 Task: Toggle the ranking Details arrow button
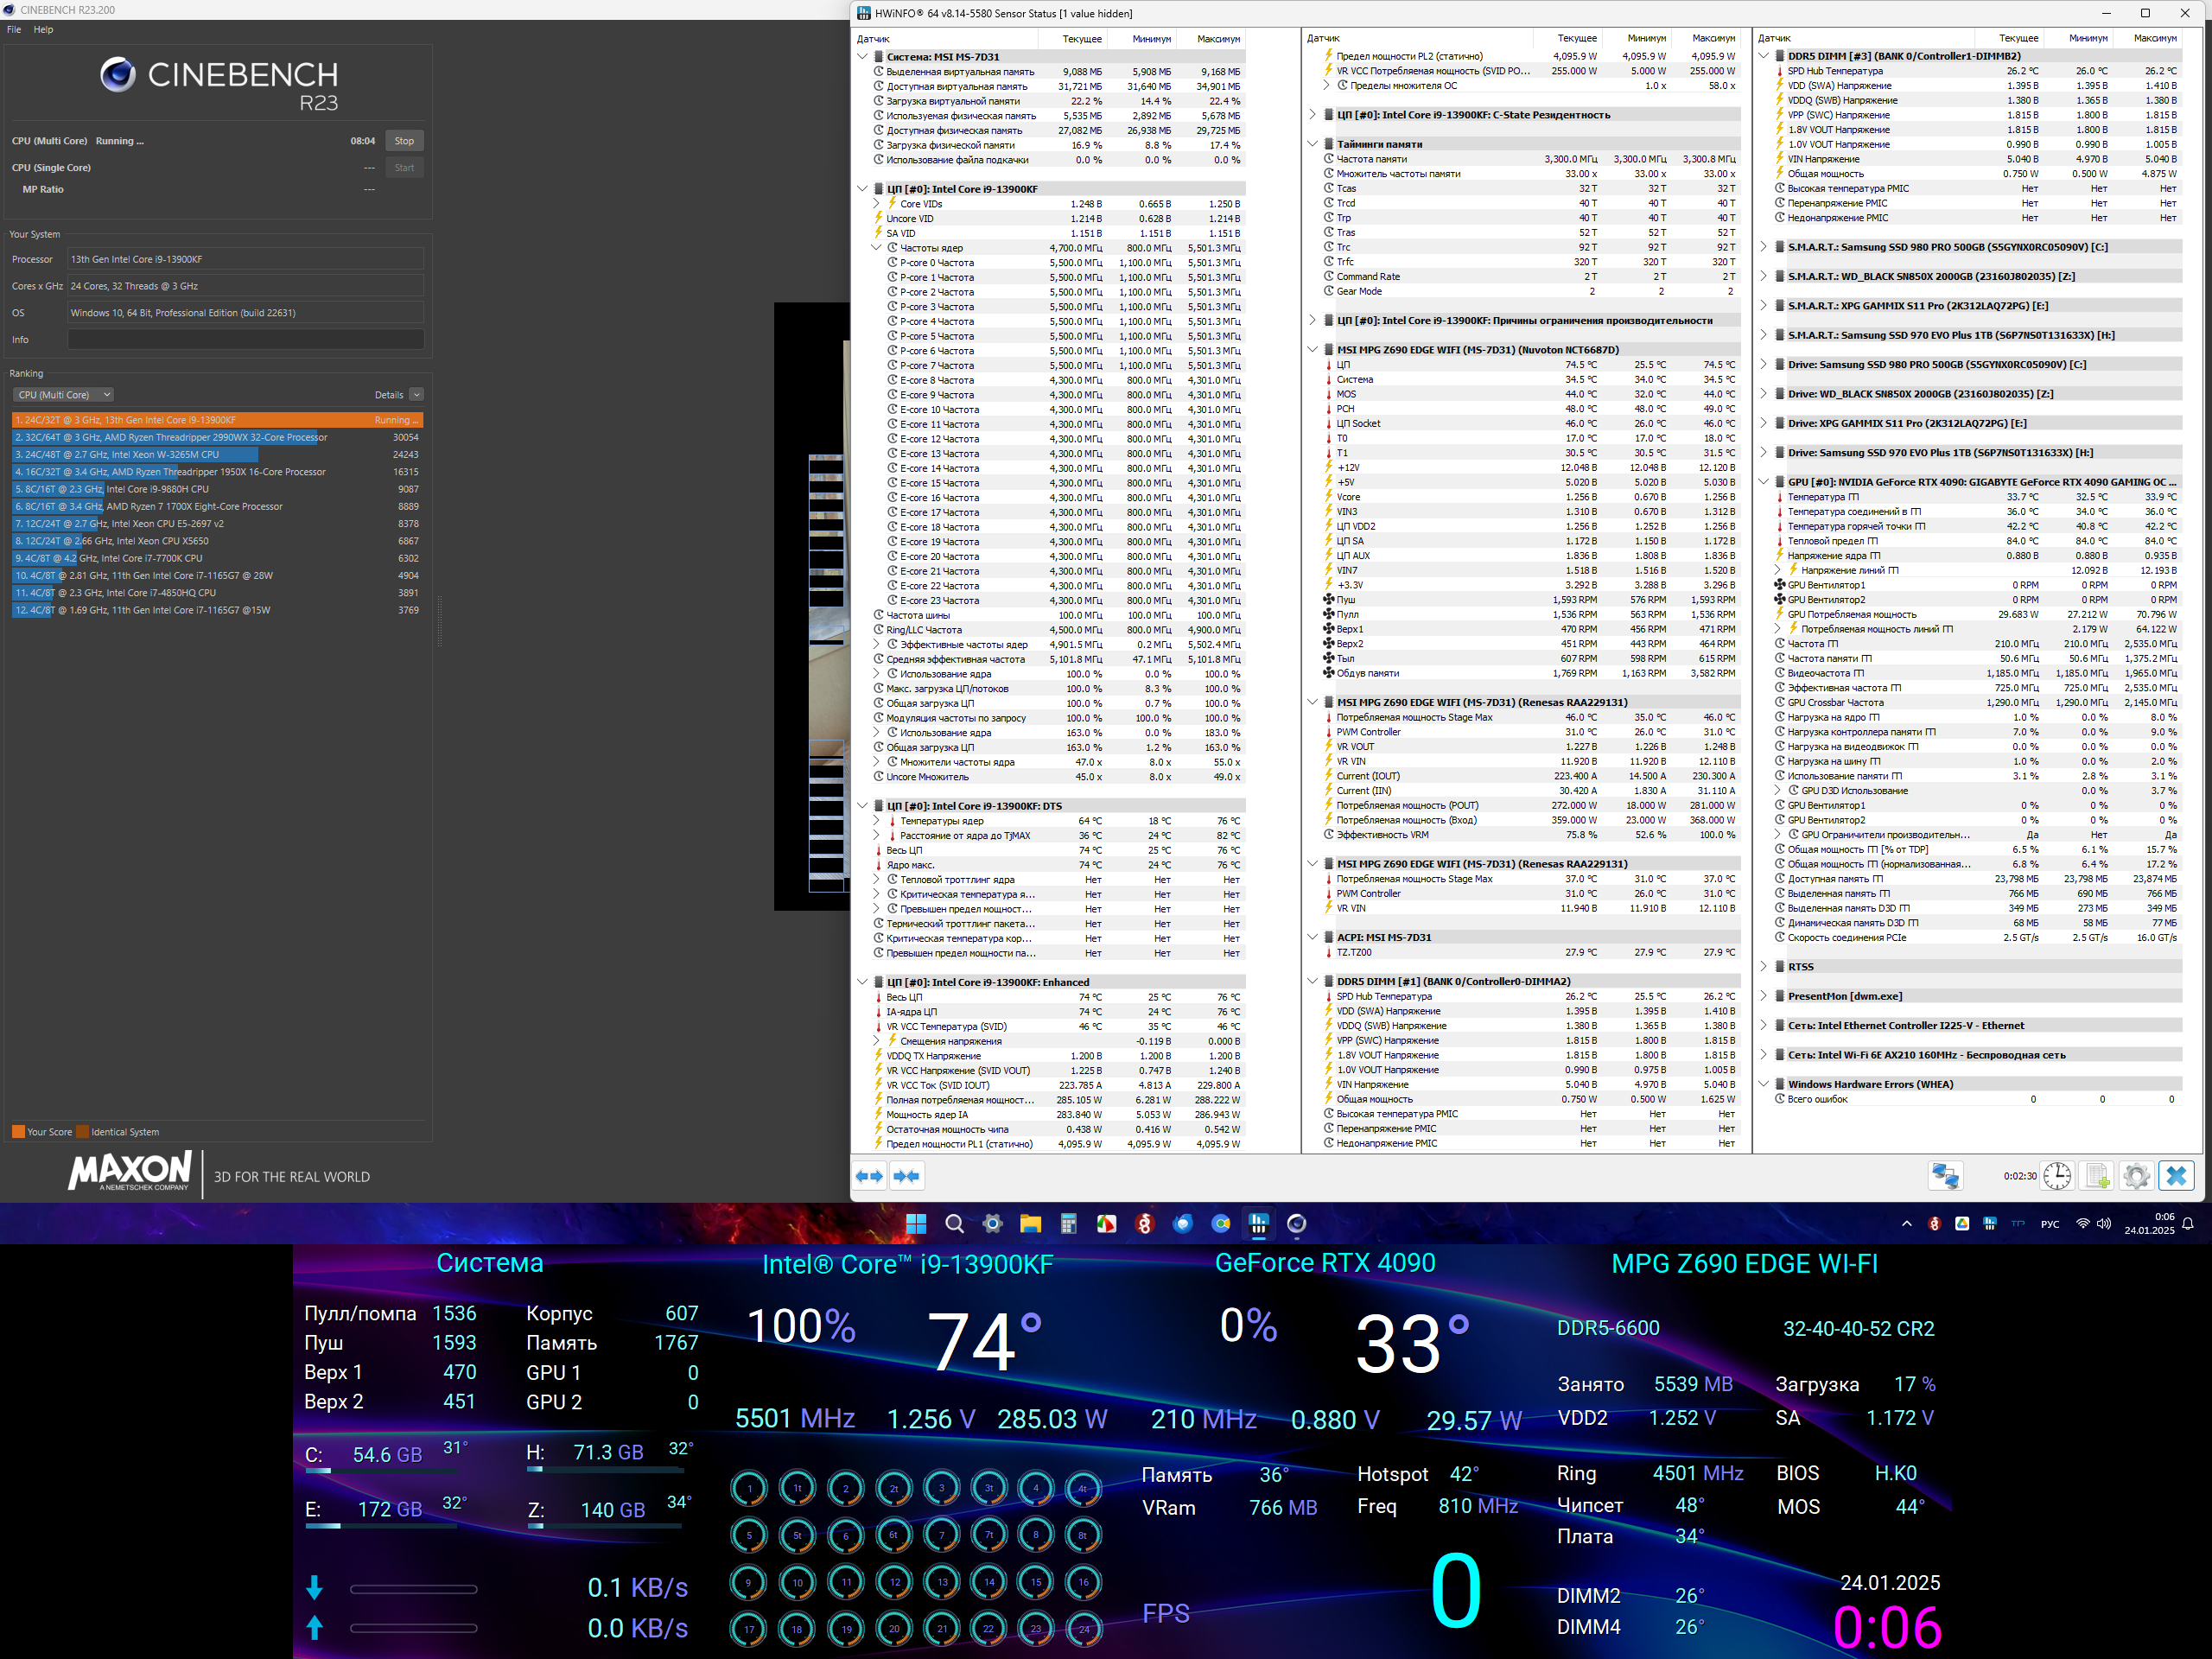tap(417, 395)
